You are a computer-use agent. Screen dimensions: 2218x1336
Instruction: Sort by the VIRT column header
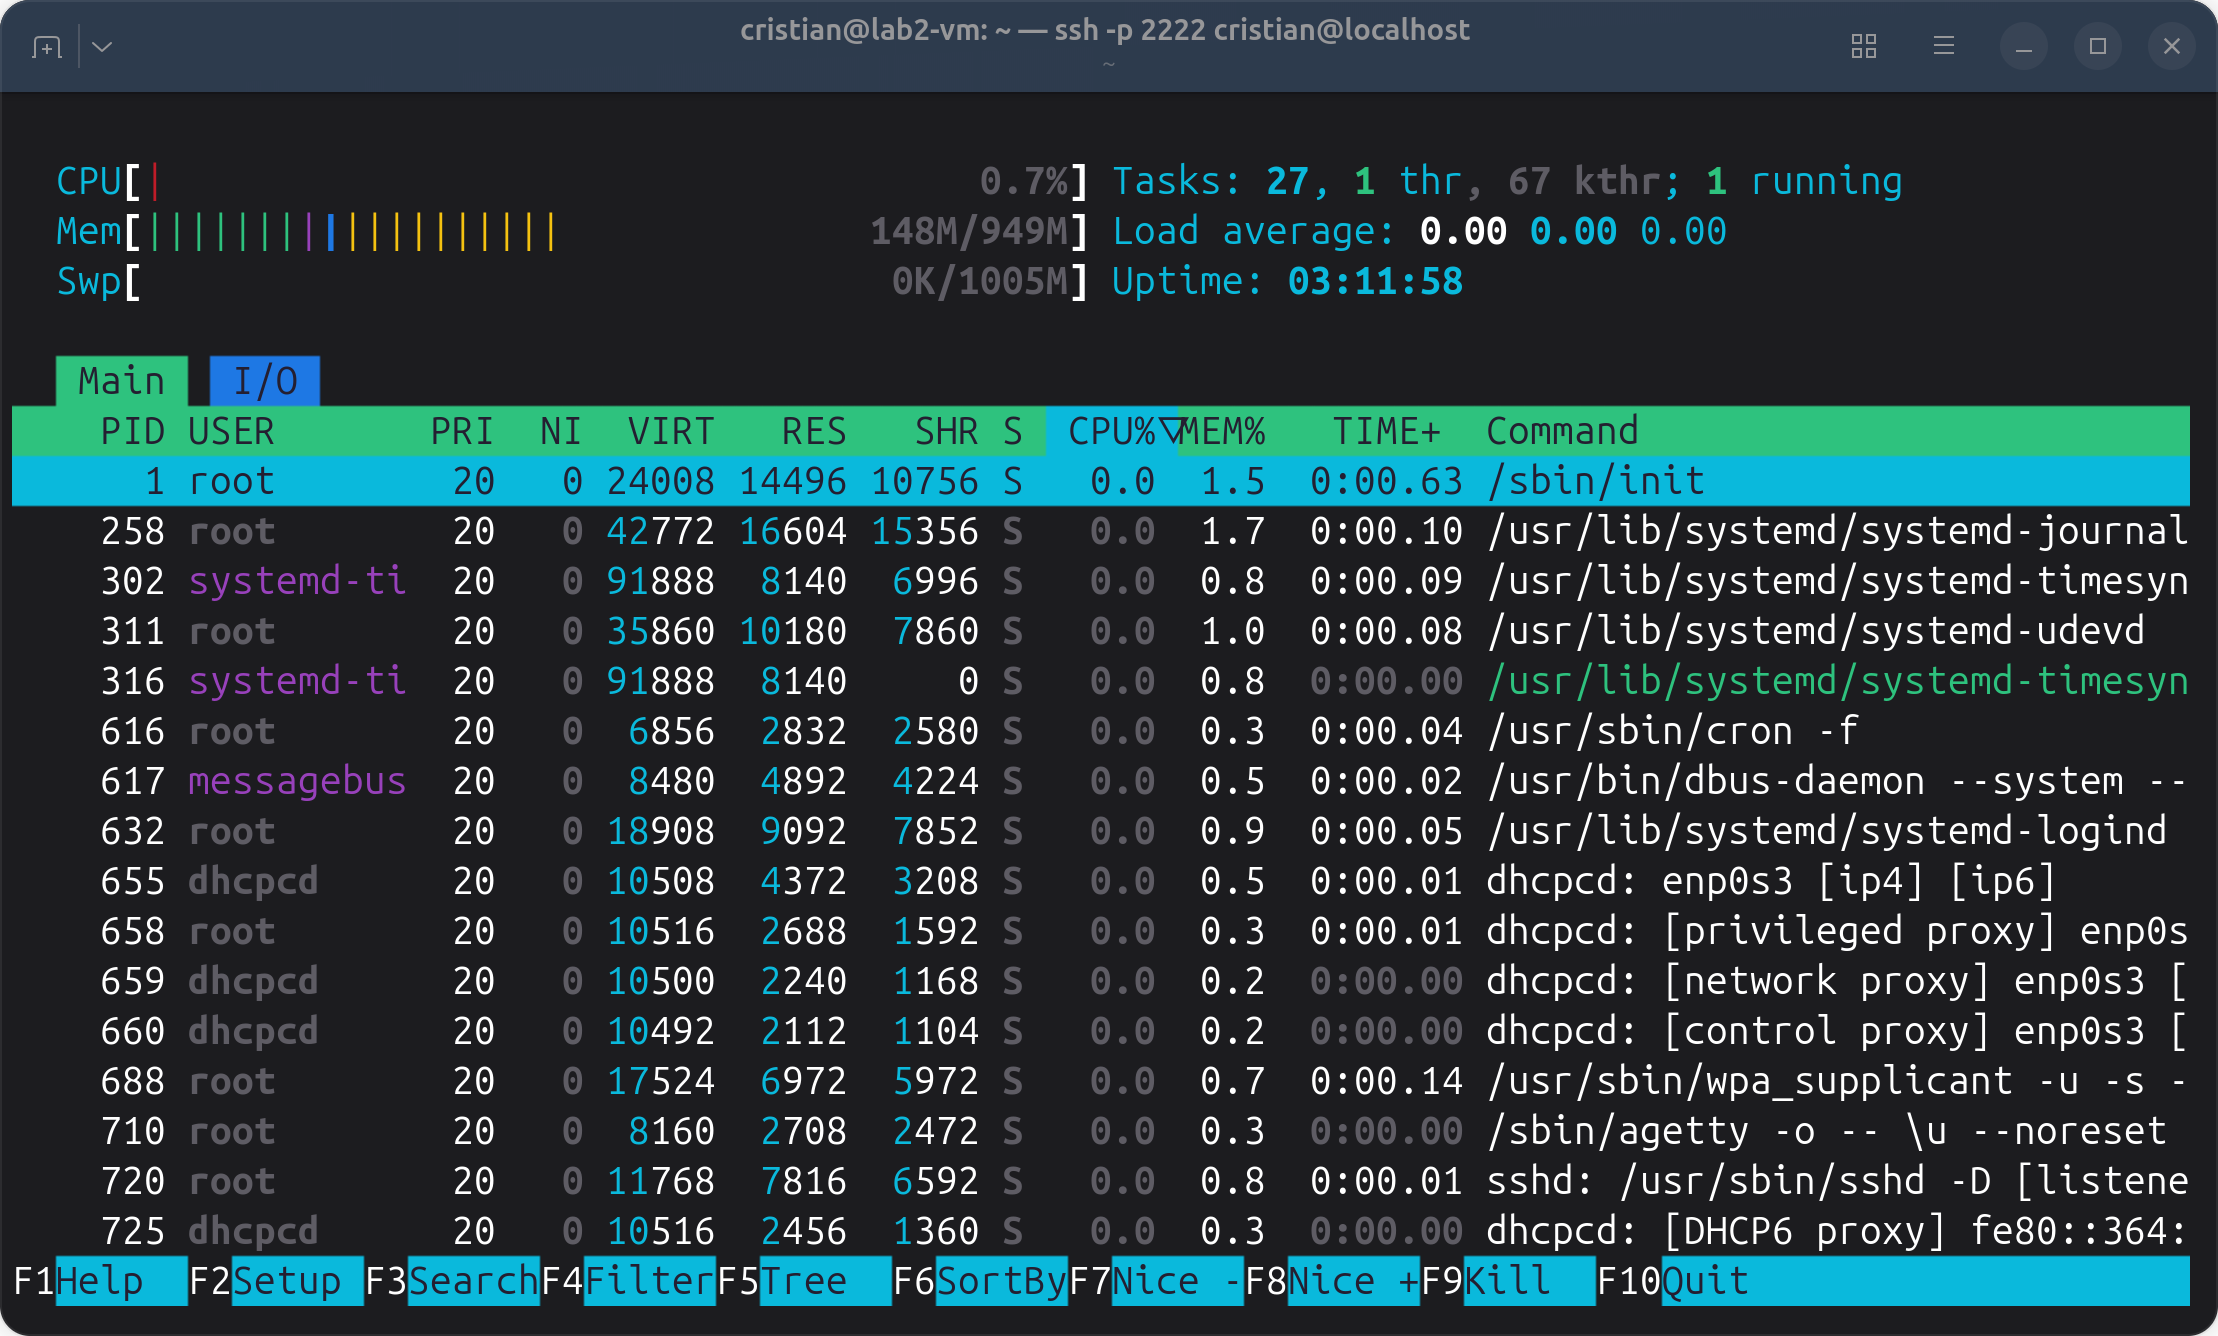click(671, 431)
